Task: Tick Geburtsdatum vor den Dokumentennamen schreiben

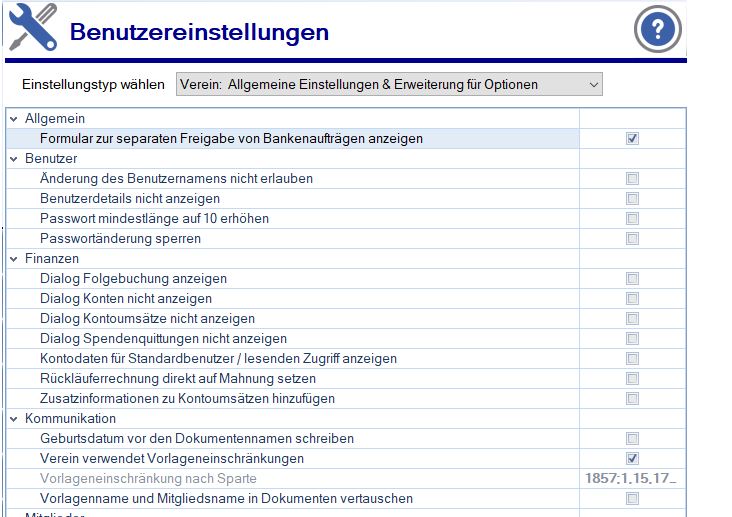Action: pos(632,439)
